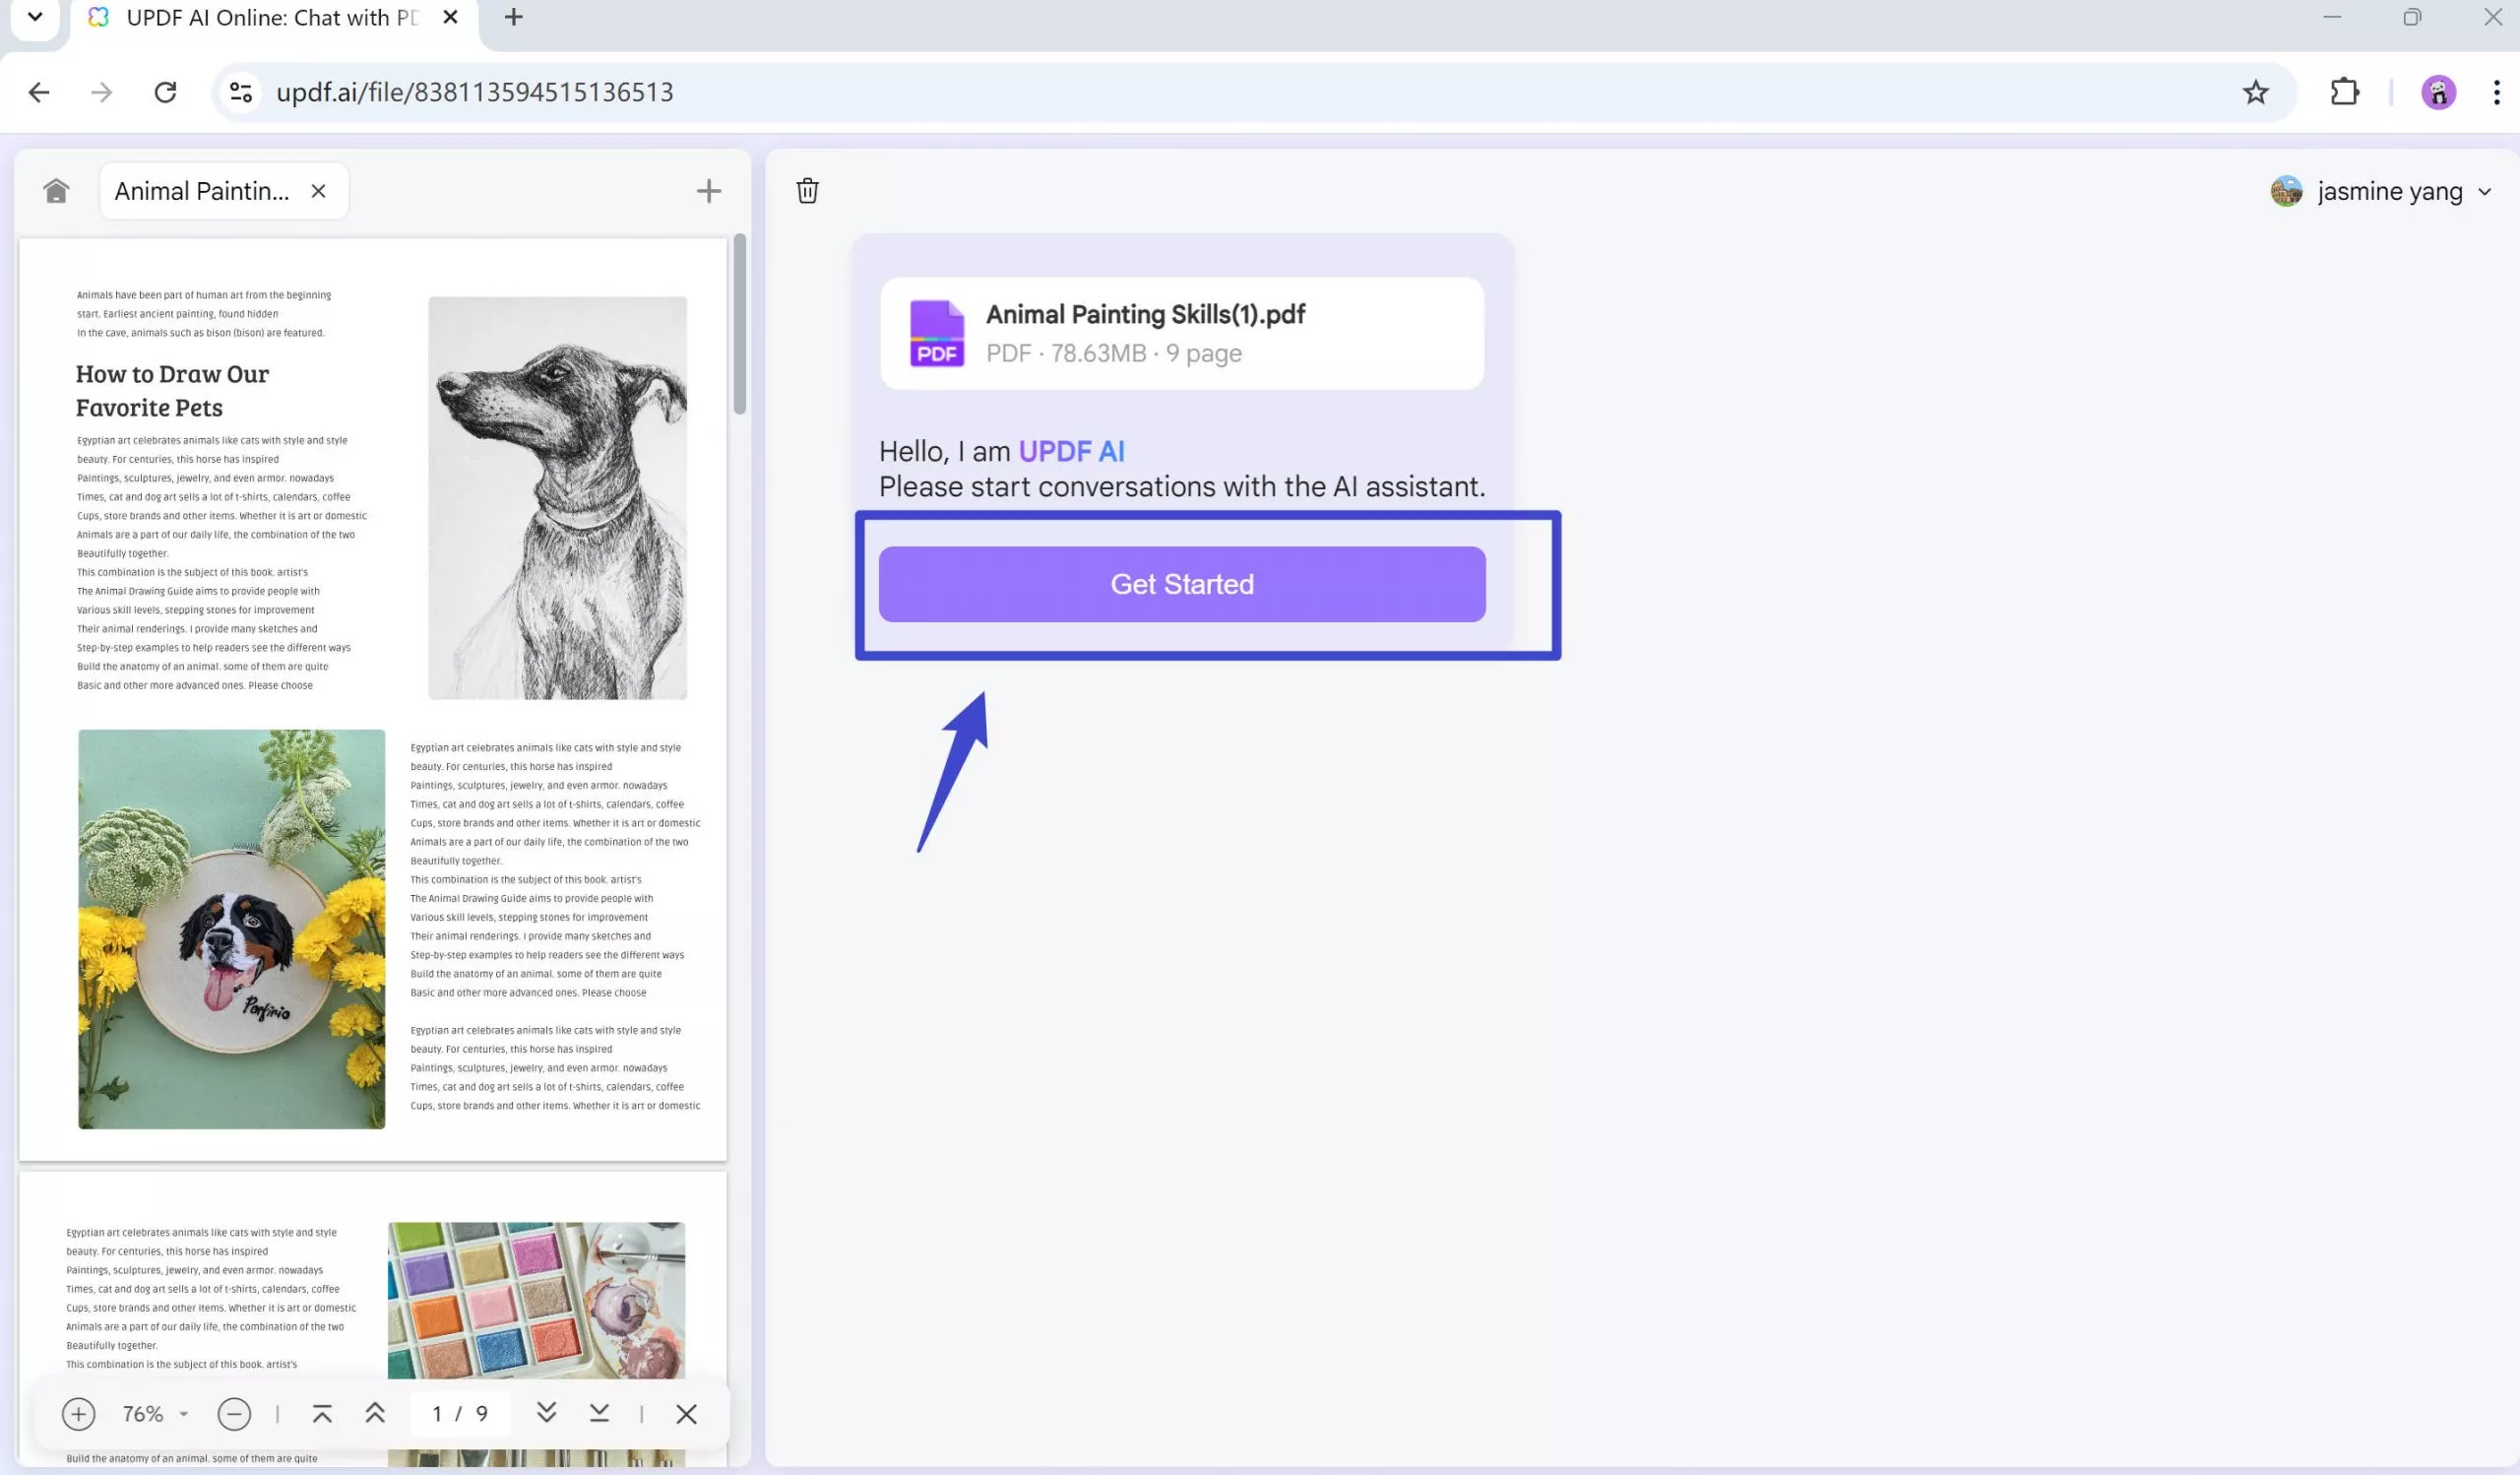Expand the Chrome extensions puzzle menu

tap(2344, 91)
